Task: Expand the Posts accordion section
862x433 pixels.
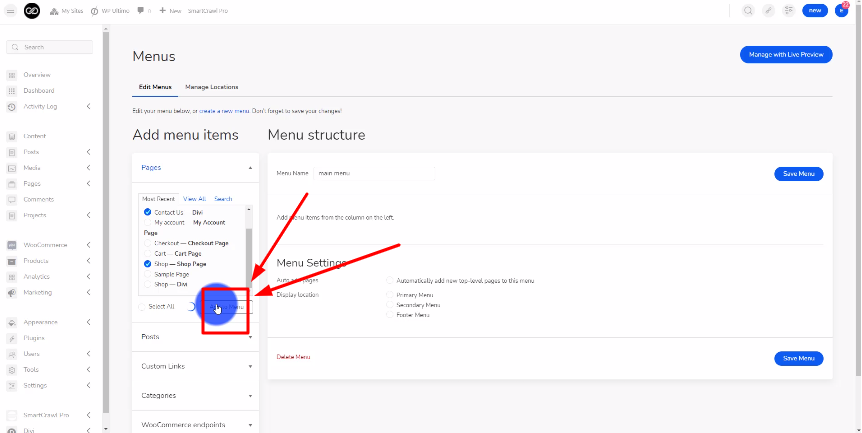Action: click(x=195, y=337)
